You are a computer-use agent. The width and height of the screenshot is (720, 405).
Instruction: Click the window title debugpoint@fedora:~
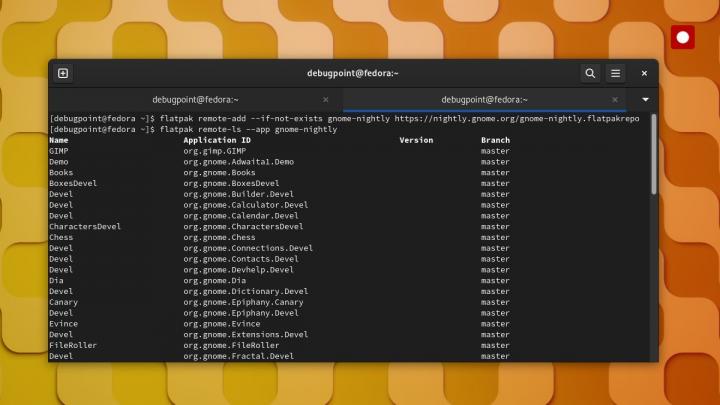[x=353, y=73]
